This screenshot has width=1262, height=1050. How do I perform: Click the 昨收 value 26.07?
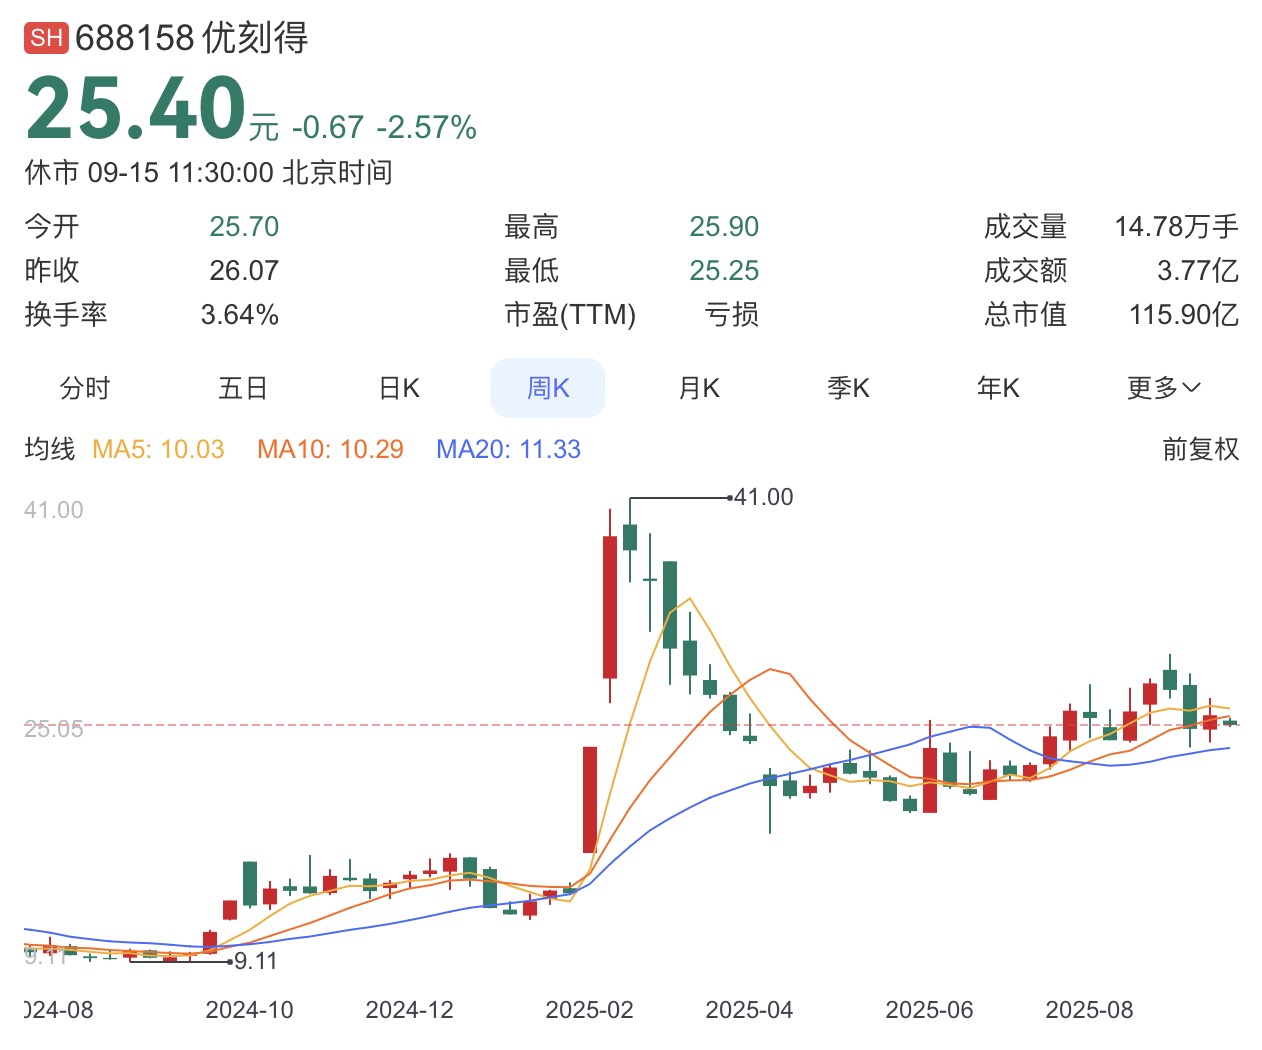click(244, 271)
